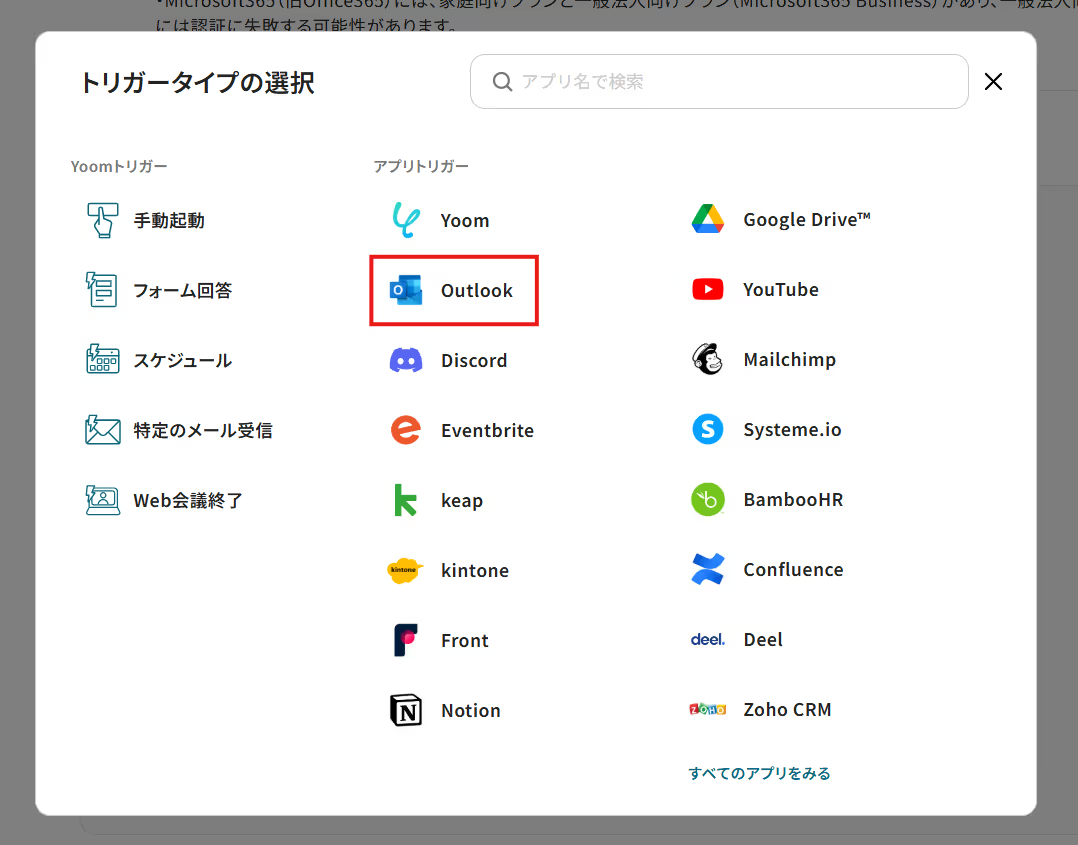Choose the Discord app icon
The image size is (1078, 845).
coord(406,360)
